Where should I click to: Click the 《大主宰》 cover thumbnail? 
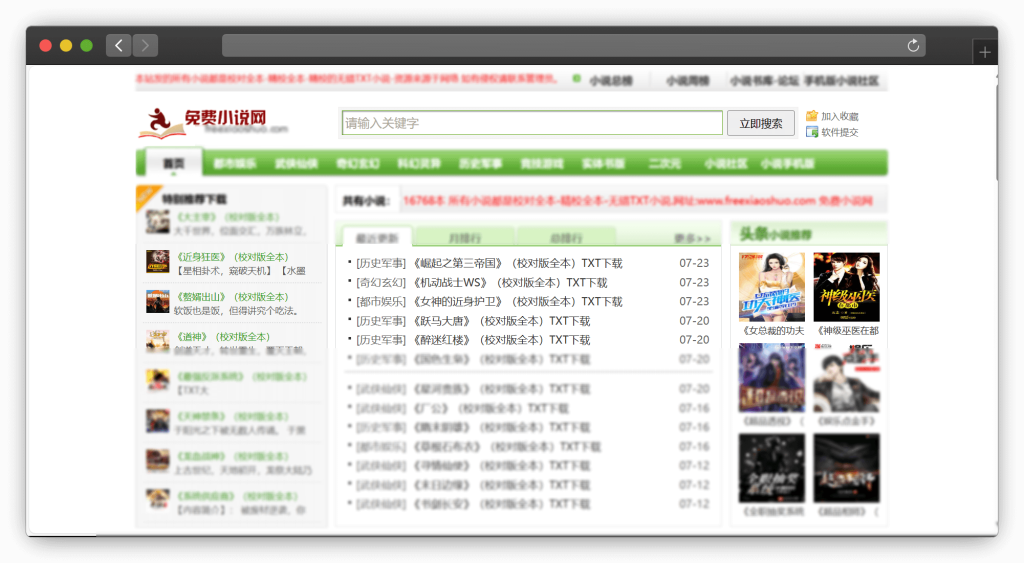point(157,222)
